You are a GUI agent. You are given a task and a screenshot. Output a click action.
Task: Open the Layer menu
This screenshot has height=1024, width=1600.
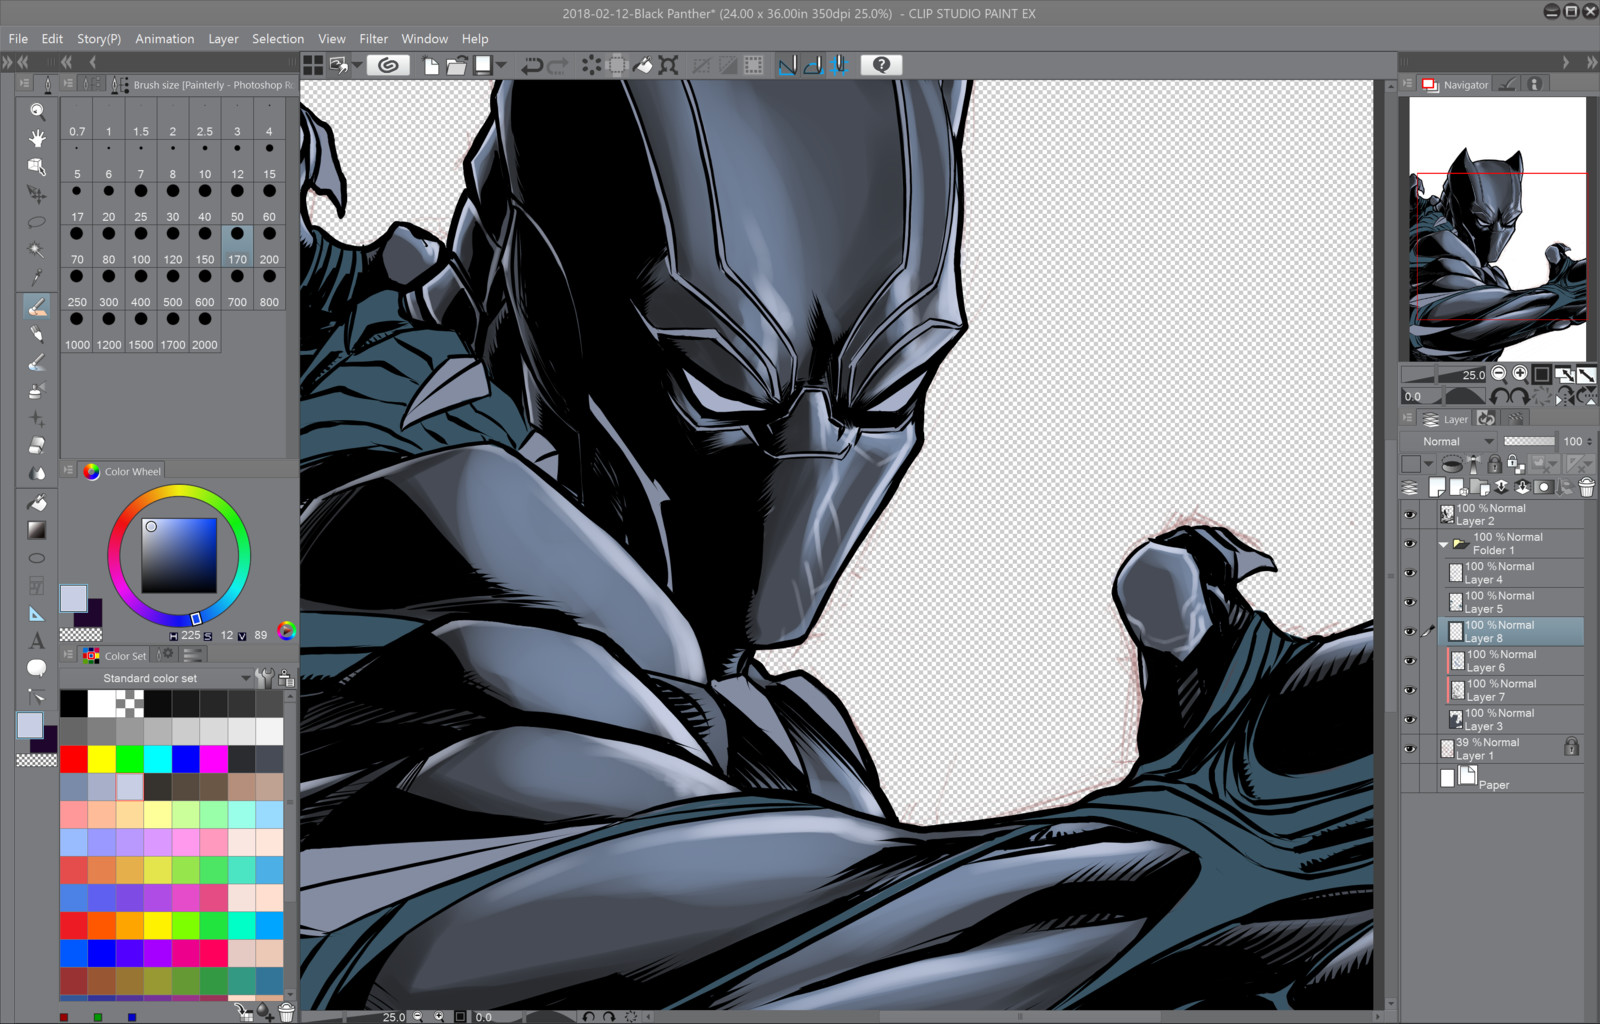[x=223, y=39]
